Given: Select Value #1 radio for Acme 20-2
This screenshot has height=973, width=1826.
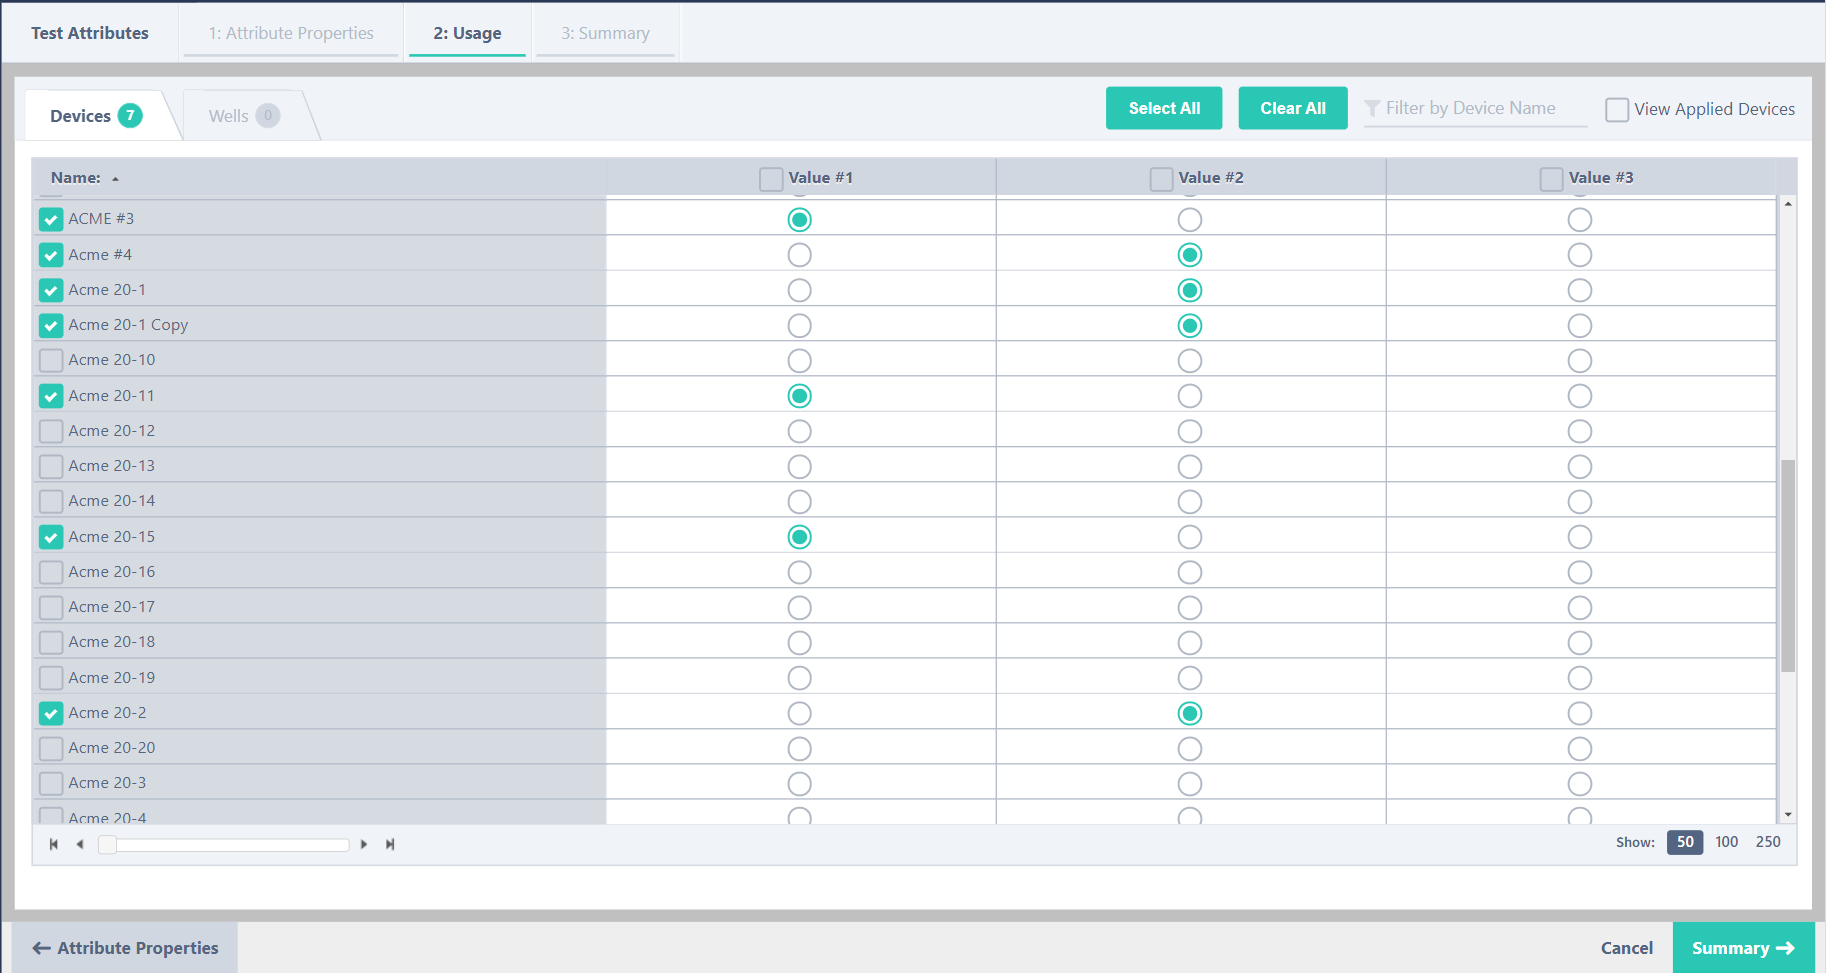Looking at the screenshot, I should tap(800, 713).
